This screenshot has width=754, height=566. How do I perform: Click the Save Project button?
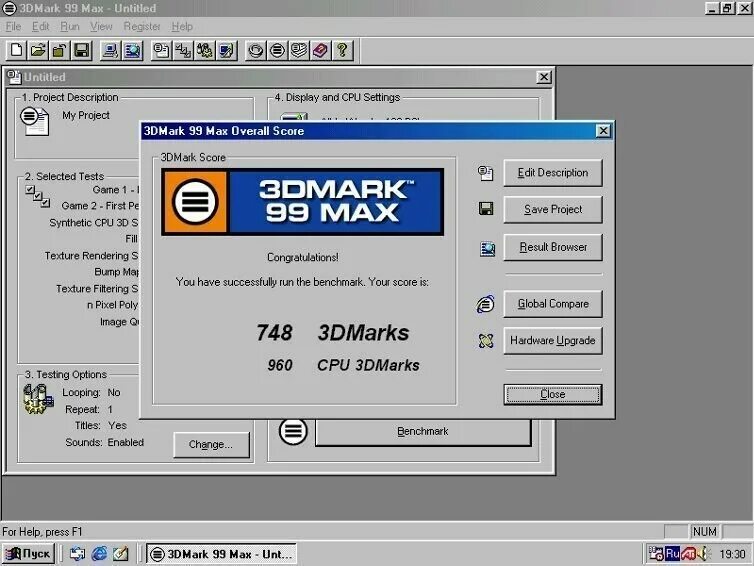(553, 209)
